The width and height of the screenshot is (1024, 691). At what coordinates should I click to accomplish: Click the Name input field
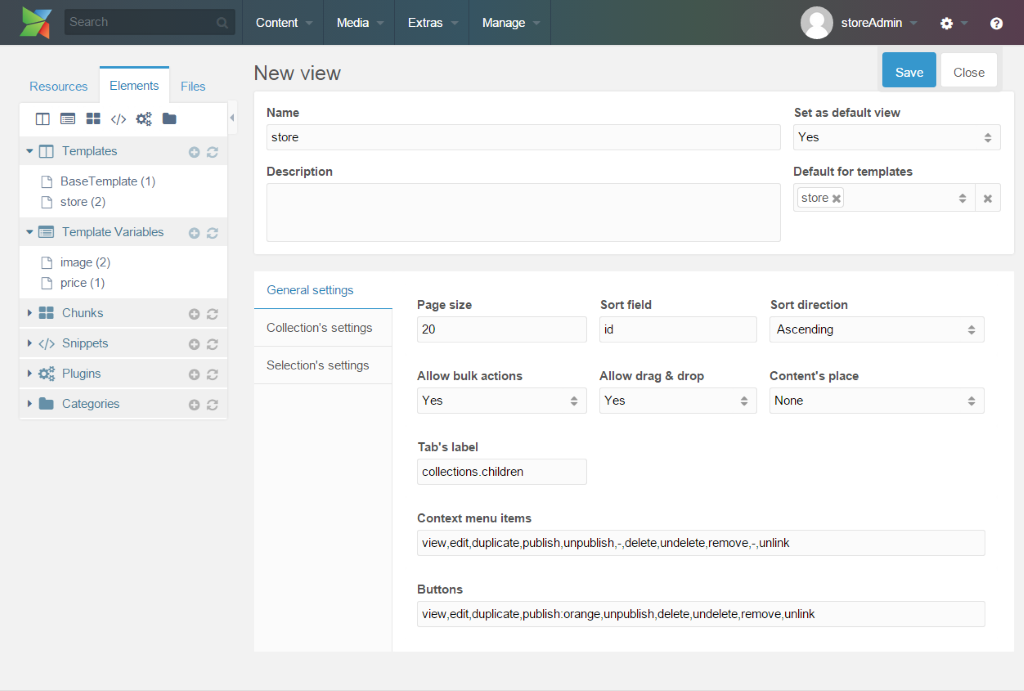[523, 137]
